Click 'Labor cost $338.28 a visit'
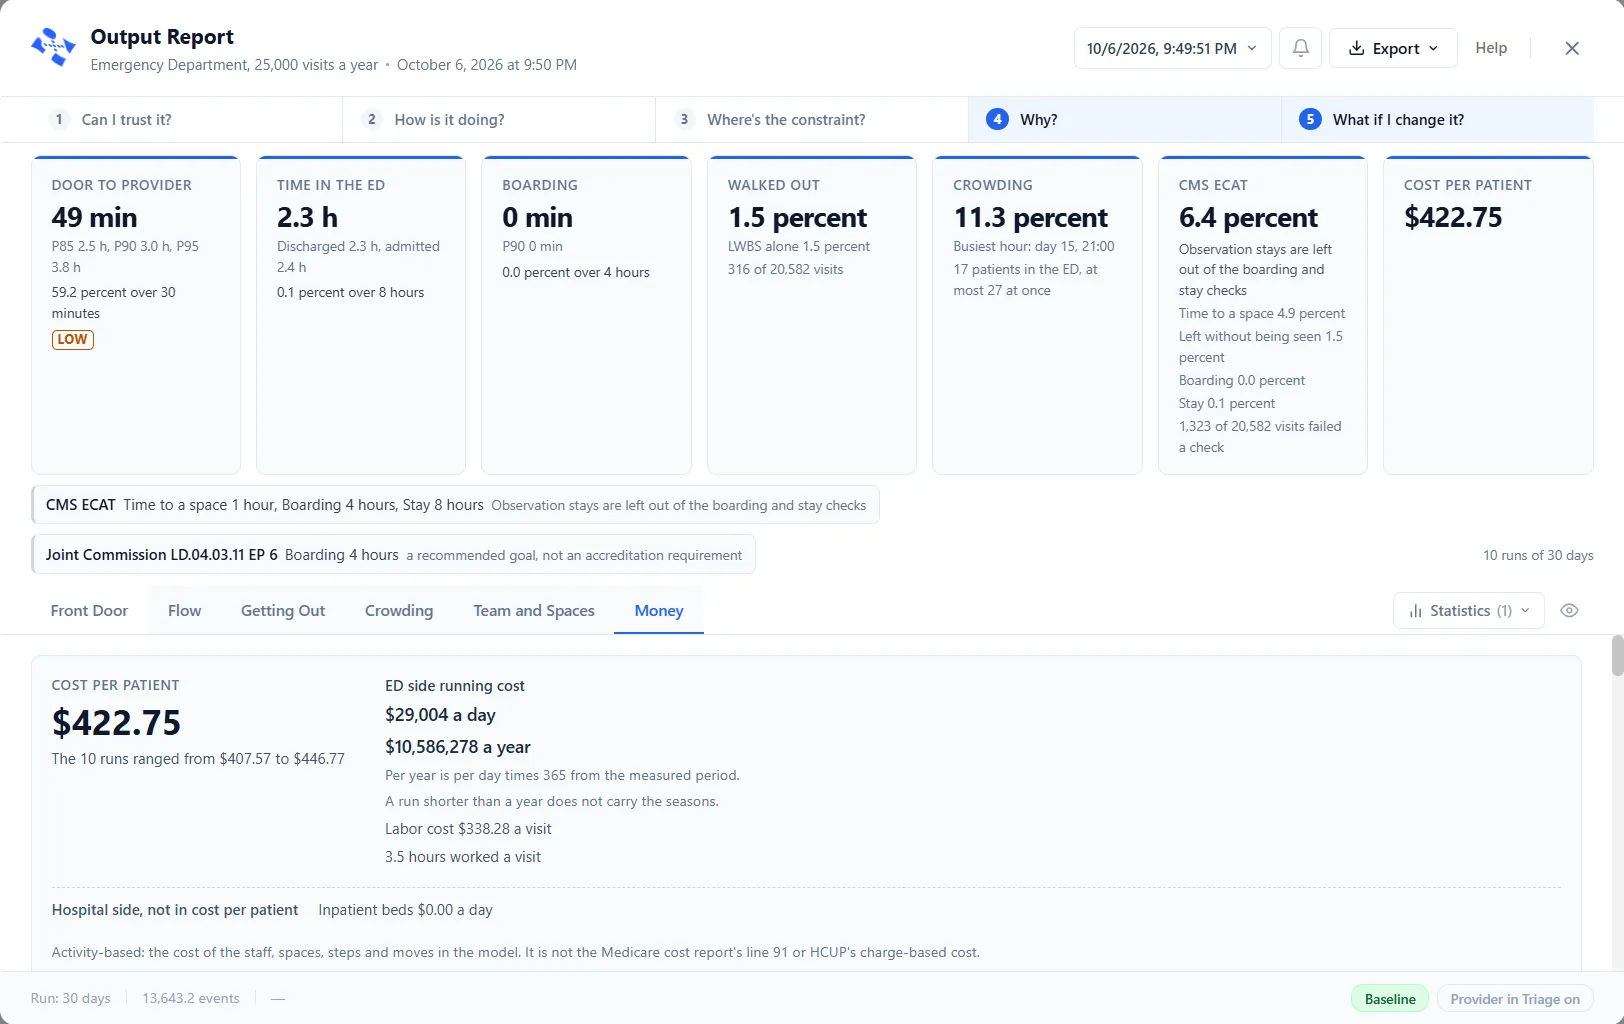The height and width of the screenshot is (1024, 1624). (468, 829)
